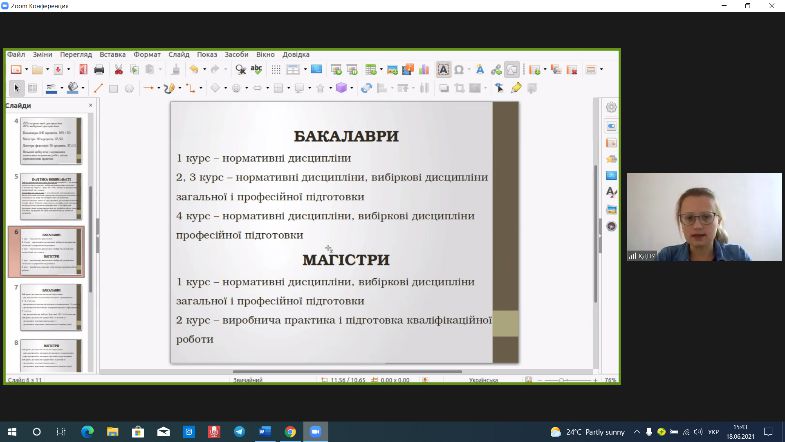Select the ellipse shape tool
This screenshot has height=442, width=785.
coord(128,88)
